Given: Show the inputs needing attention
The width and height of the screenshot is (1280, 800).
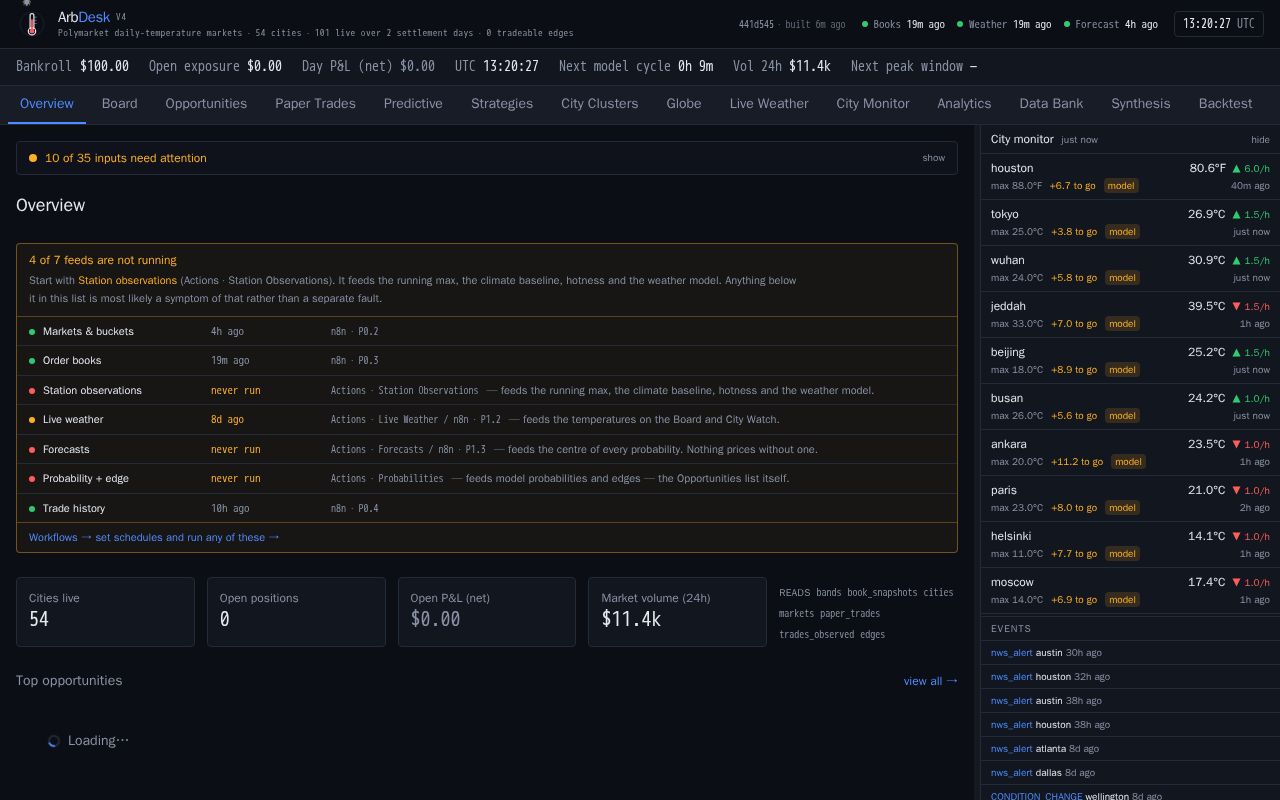Looking at the screenshot, I should (x=933, y=158).
